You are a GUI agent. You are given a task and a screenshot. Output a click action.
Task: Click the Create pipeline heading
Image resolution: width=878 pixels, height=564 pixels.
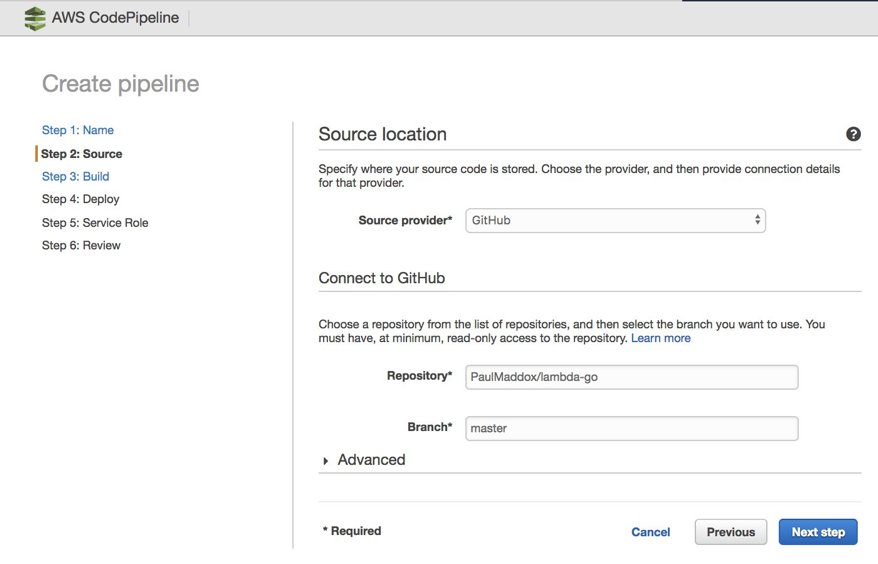click(x=121, y=84)
